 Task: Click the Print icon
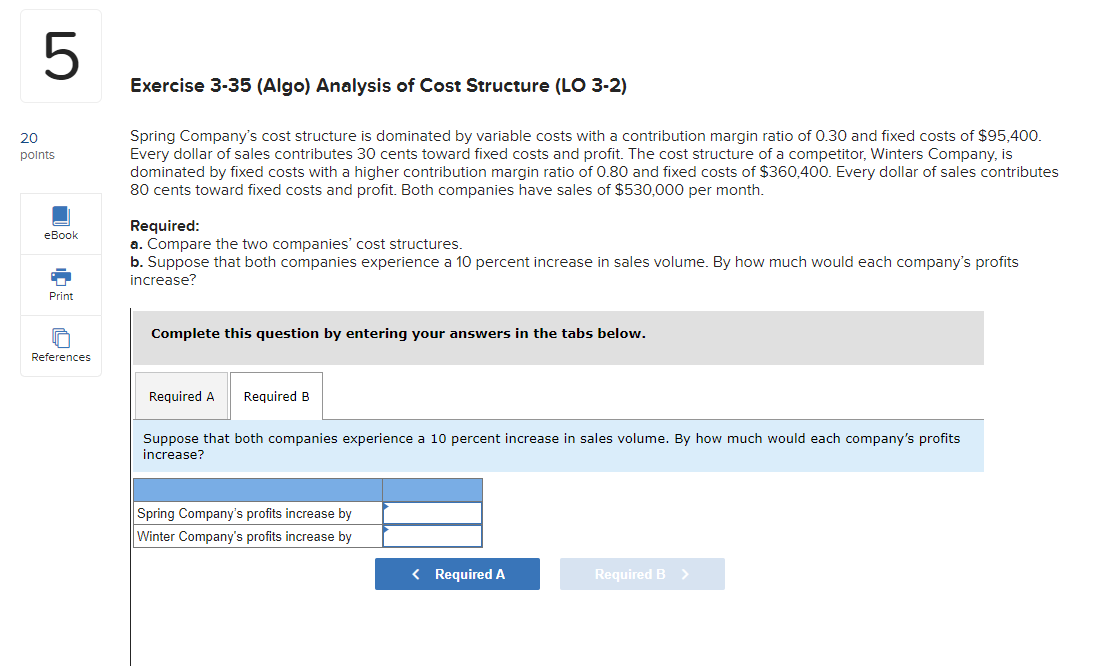[x=60, y=285]
